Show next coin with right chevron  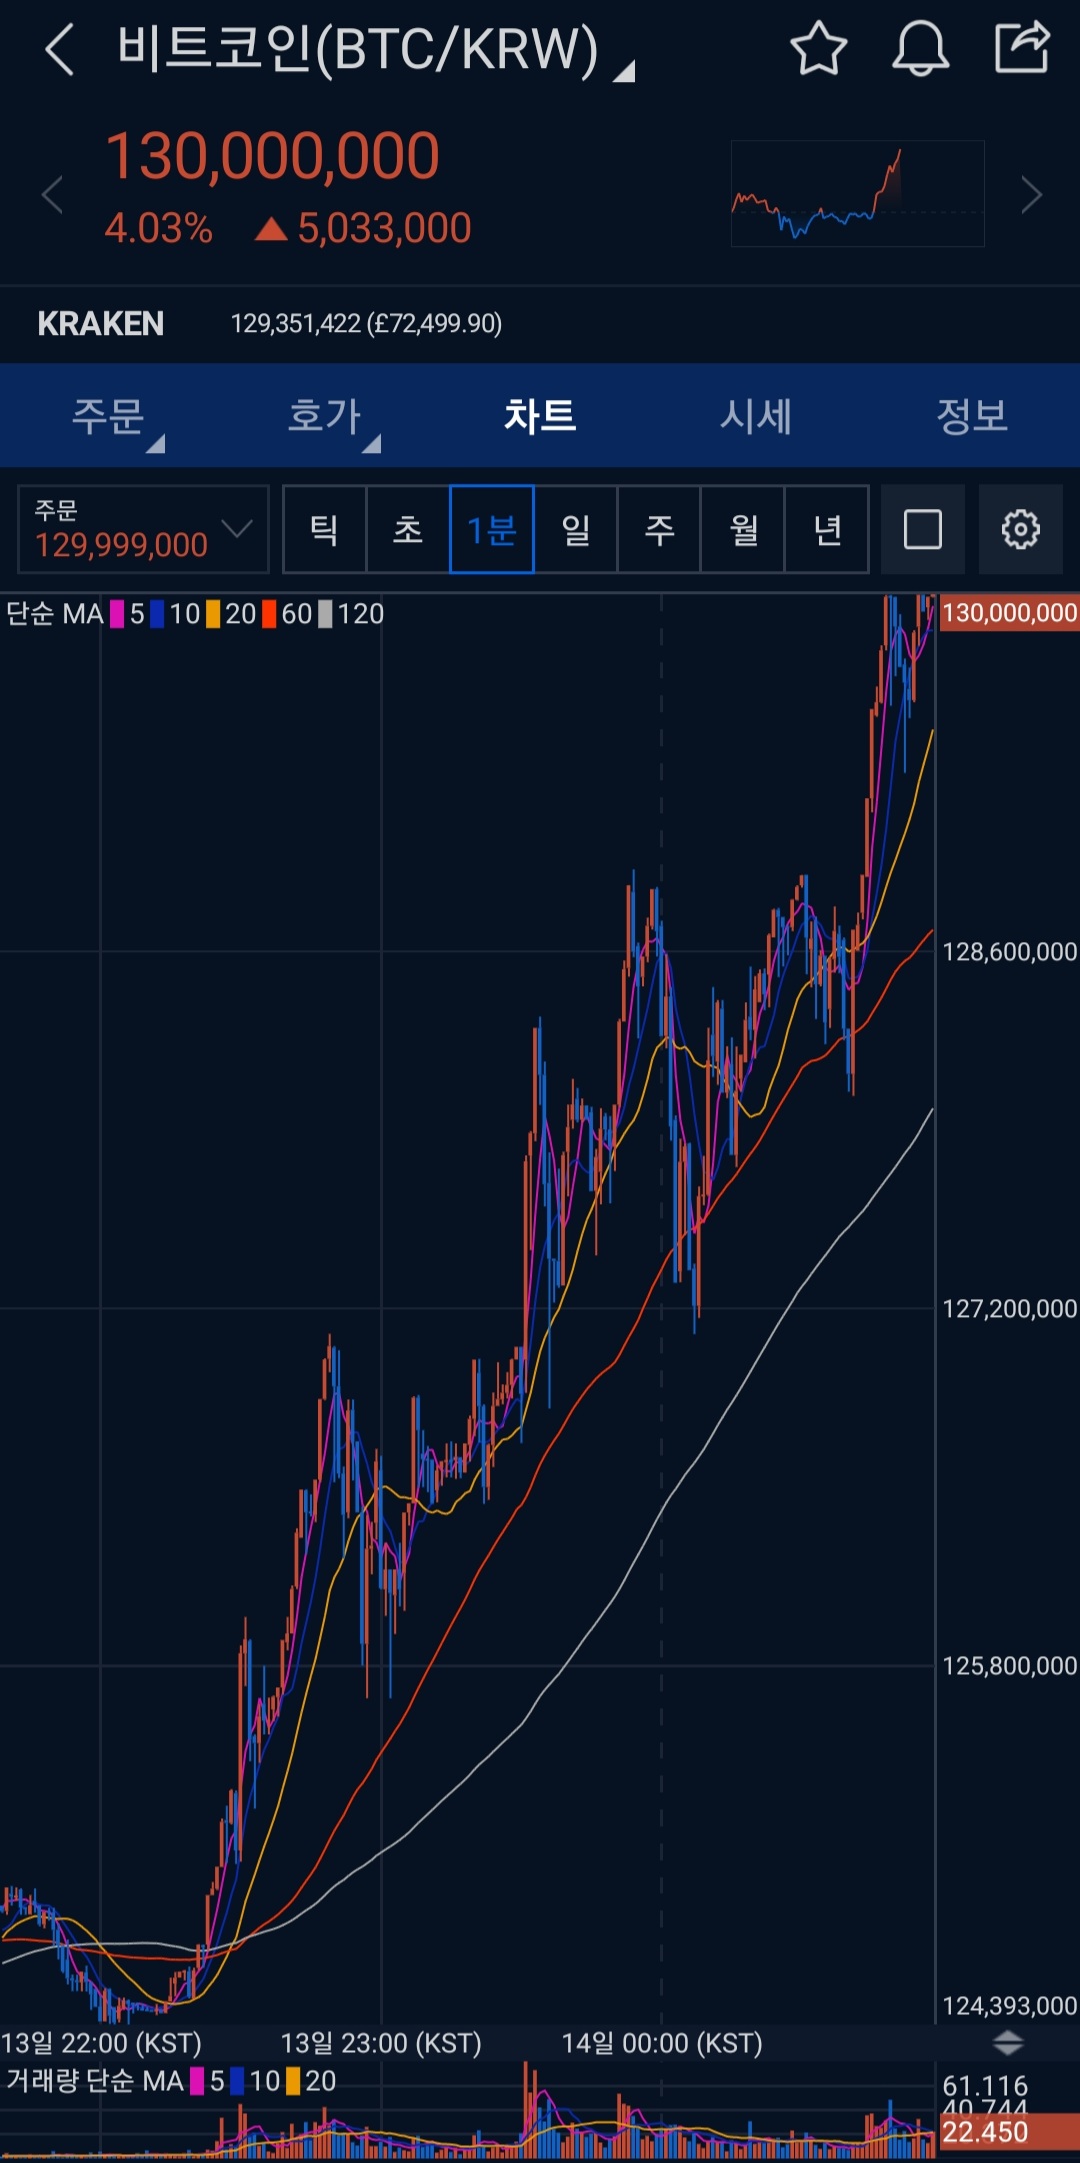(1031, 194)
